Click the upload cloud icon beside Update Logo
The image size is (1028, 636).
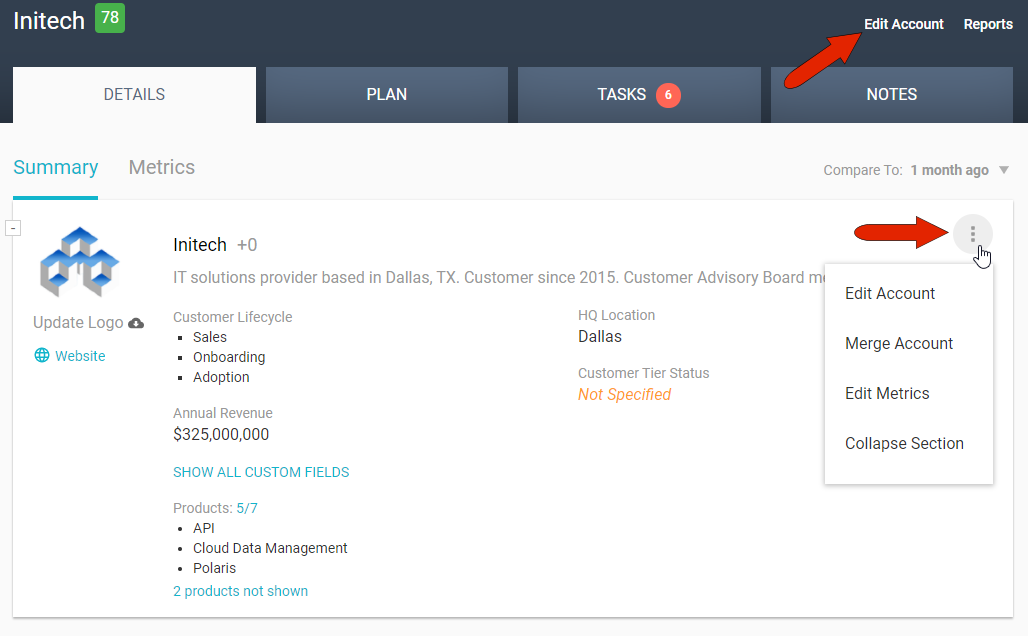point(136,323)
